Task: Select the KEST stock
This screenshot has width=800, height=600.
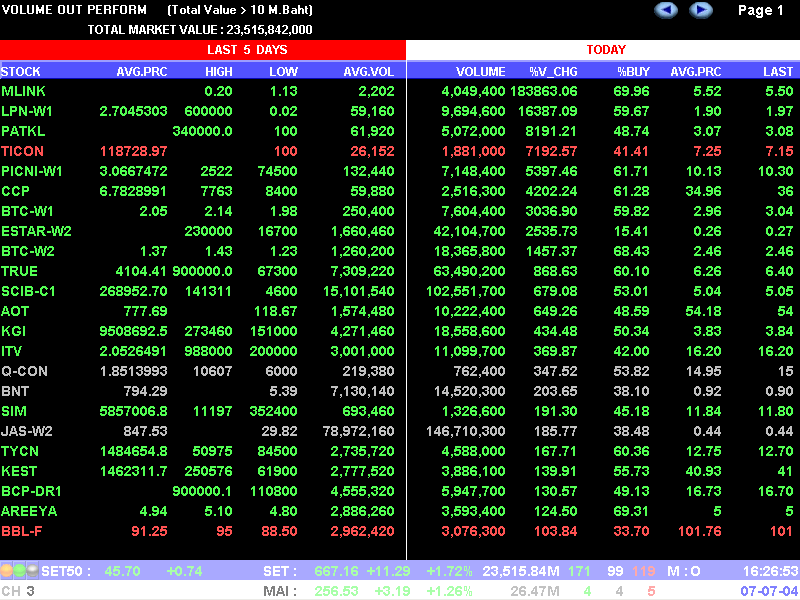Action: (19, 471)
